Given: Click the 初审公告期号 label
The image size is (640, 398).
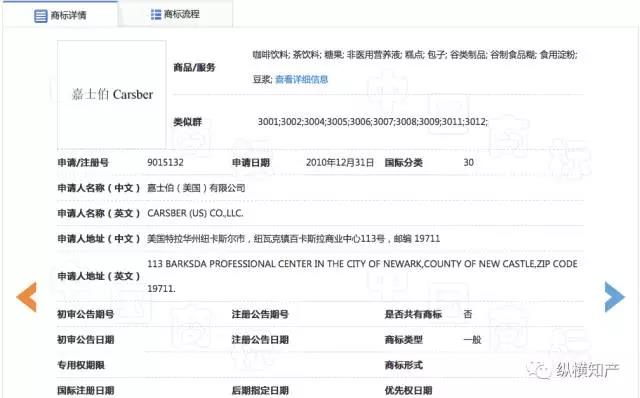Looking at the screenshot, I should (85, 314).
